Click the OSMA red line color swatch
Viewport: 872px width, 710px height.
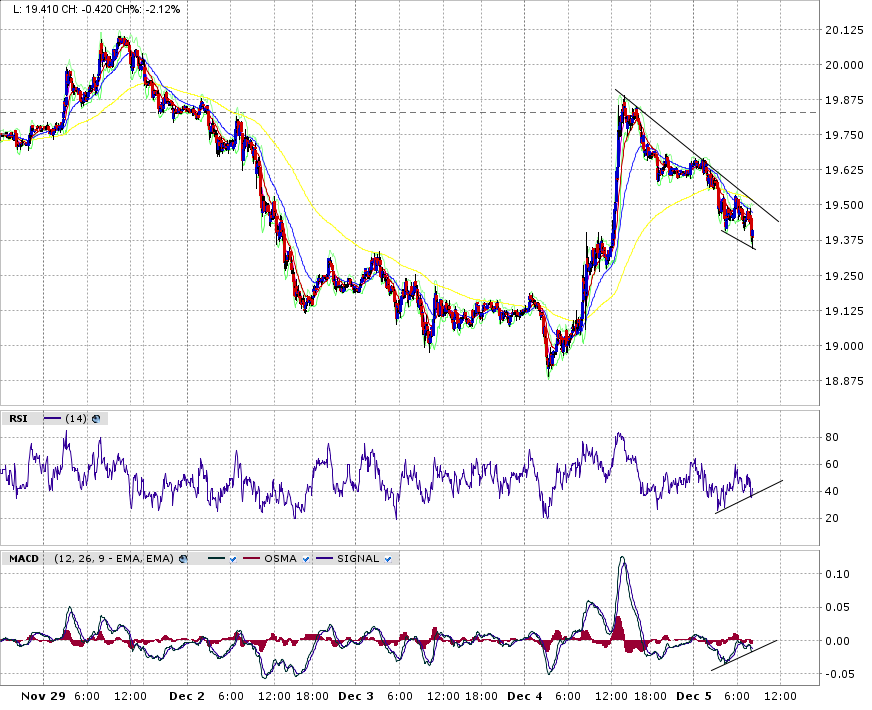click(252, 559)
